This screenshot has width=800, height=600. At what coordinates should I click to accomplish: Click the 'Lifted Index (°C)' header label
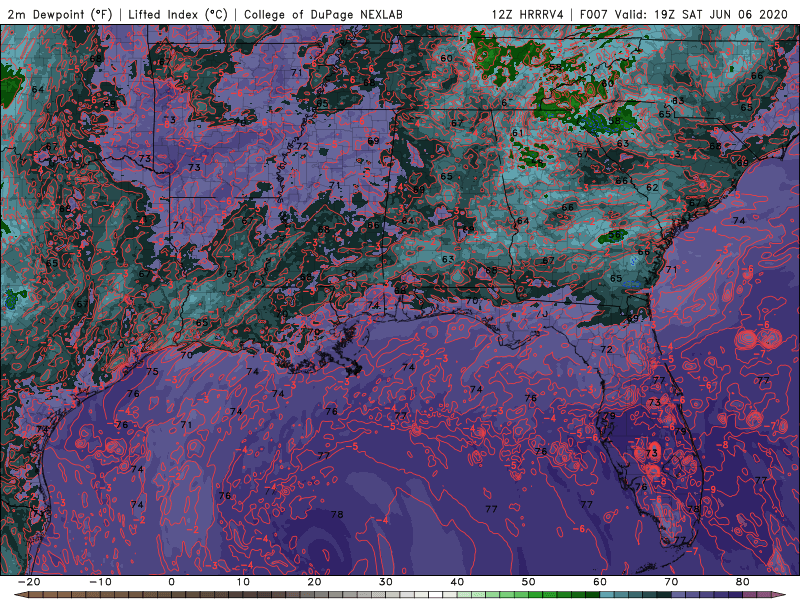point(178,14)
